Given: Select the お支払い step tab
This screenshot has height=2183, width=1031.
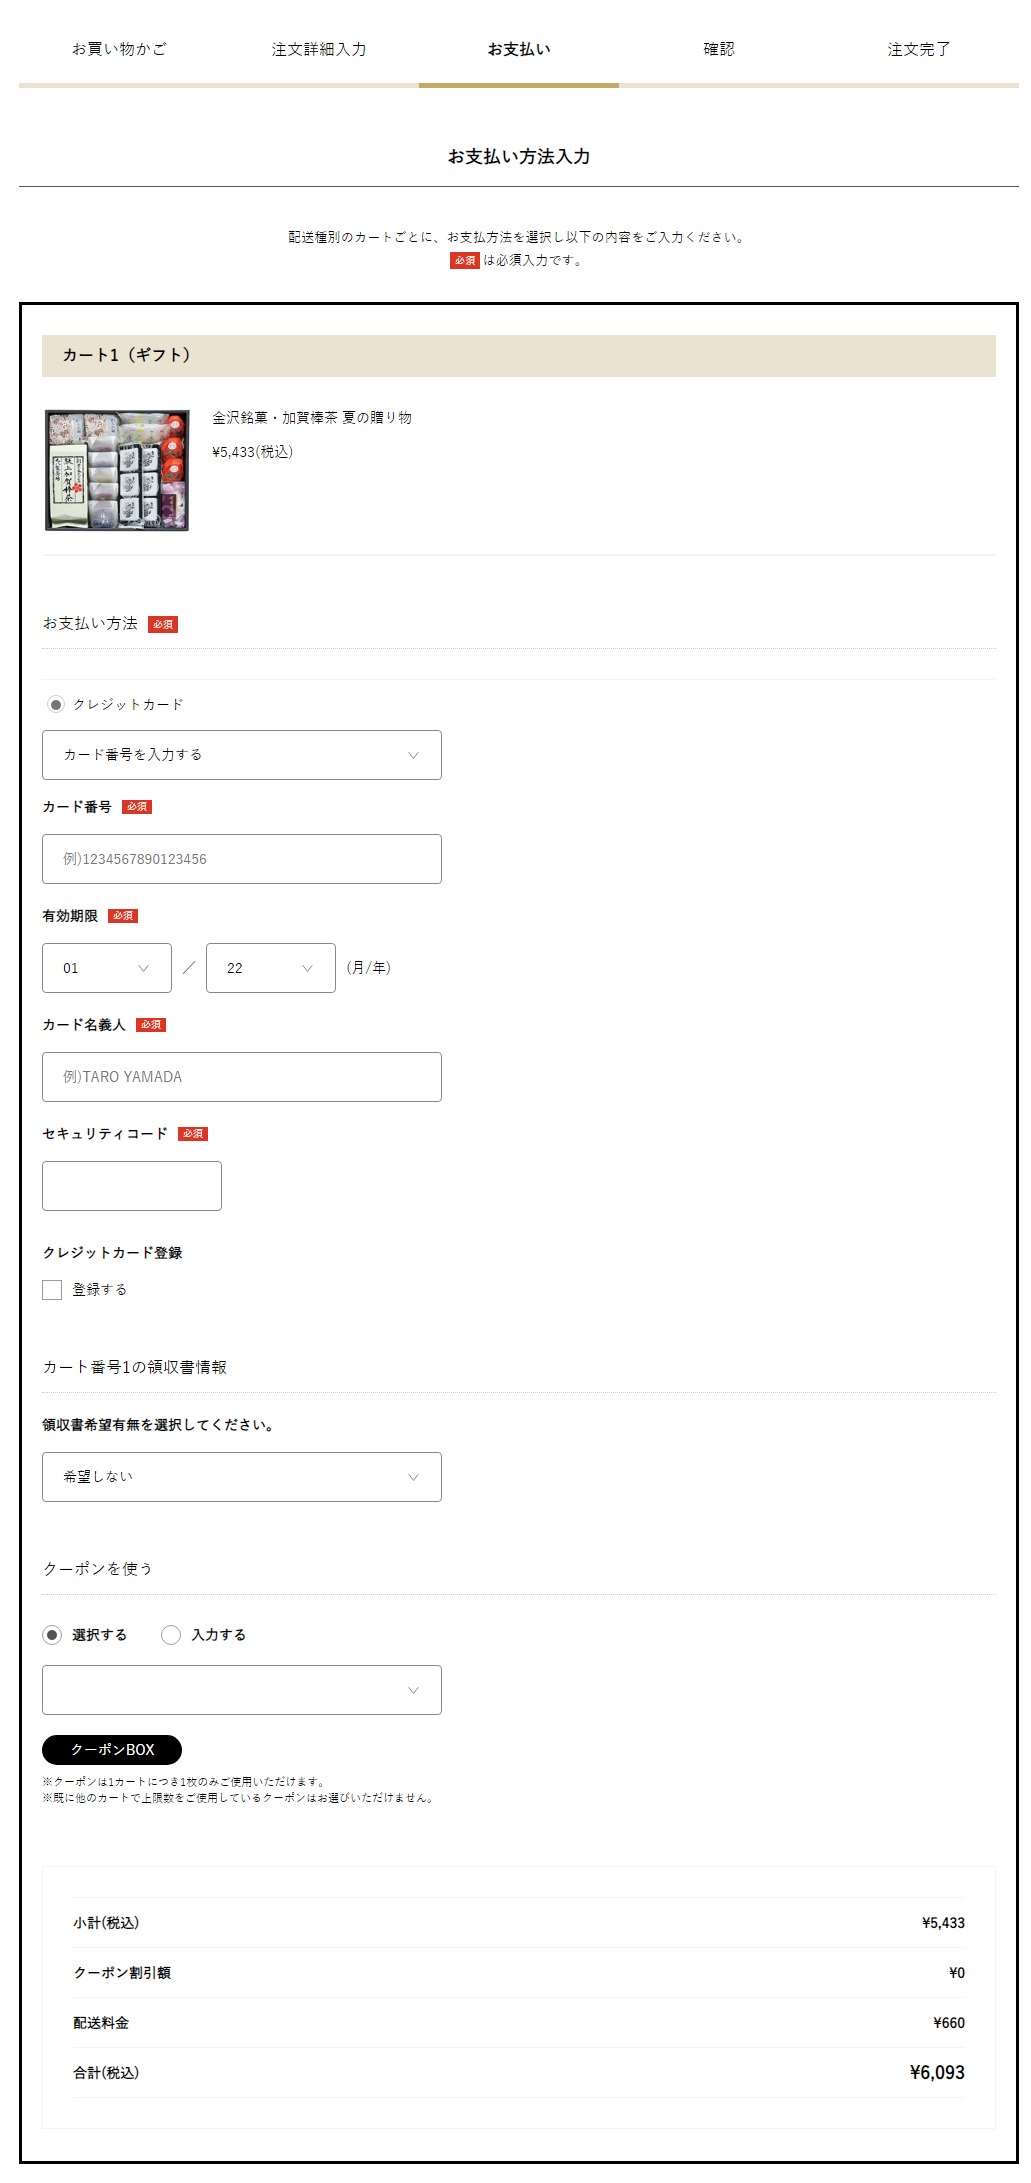Looking at the screenshot, I should coord(519,49).
